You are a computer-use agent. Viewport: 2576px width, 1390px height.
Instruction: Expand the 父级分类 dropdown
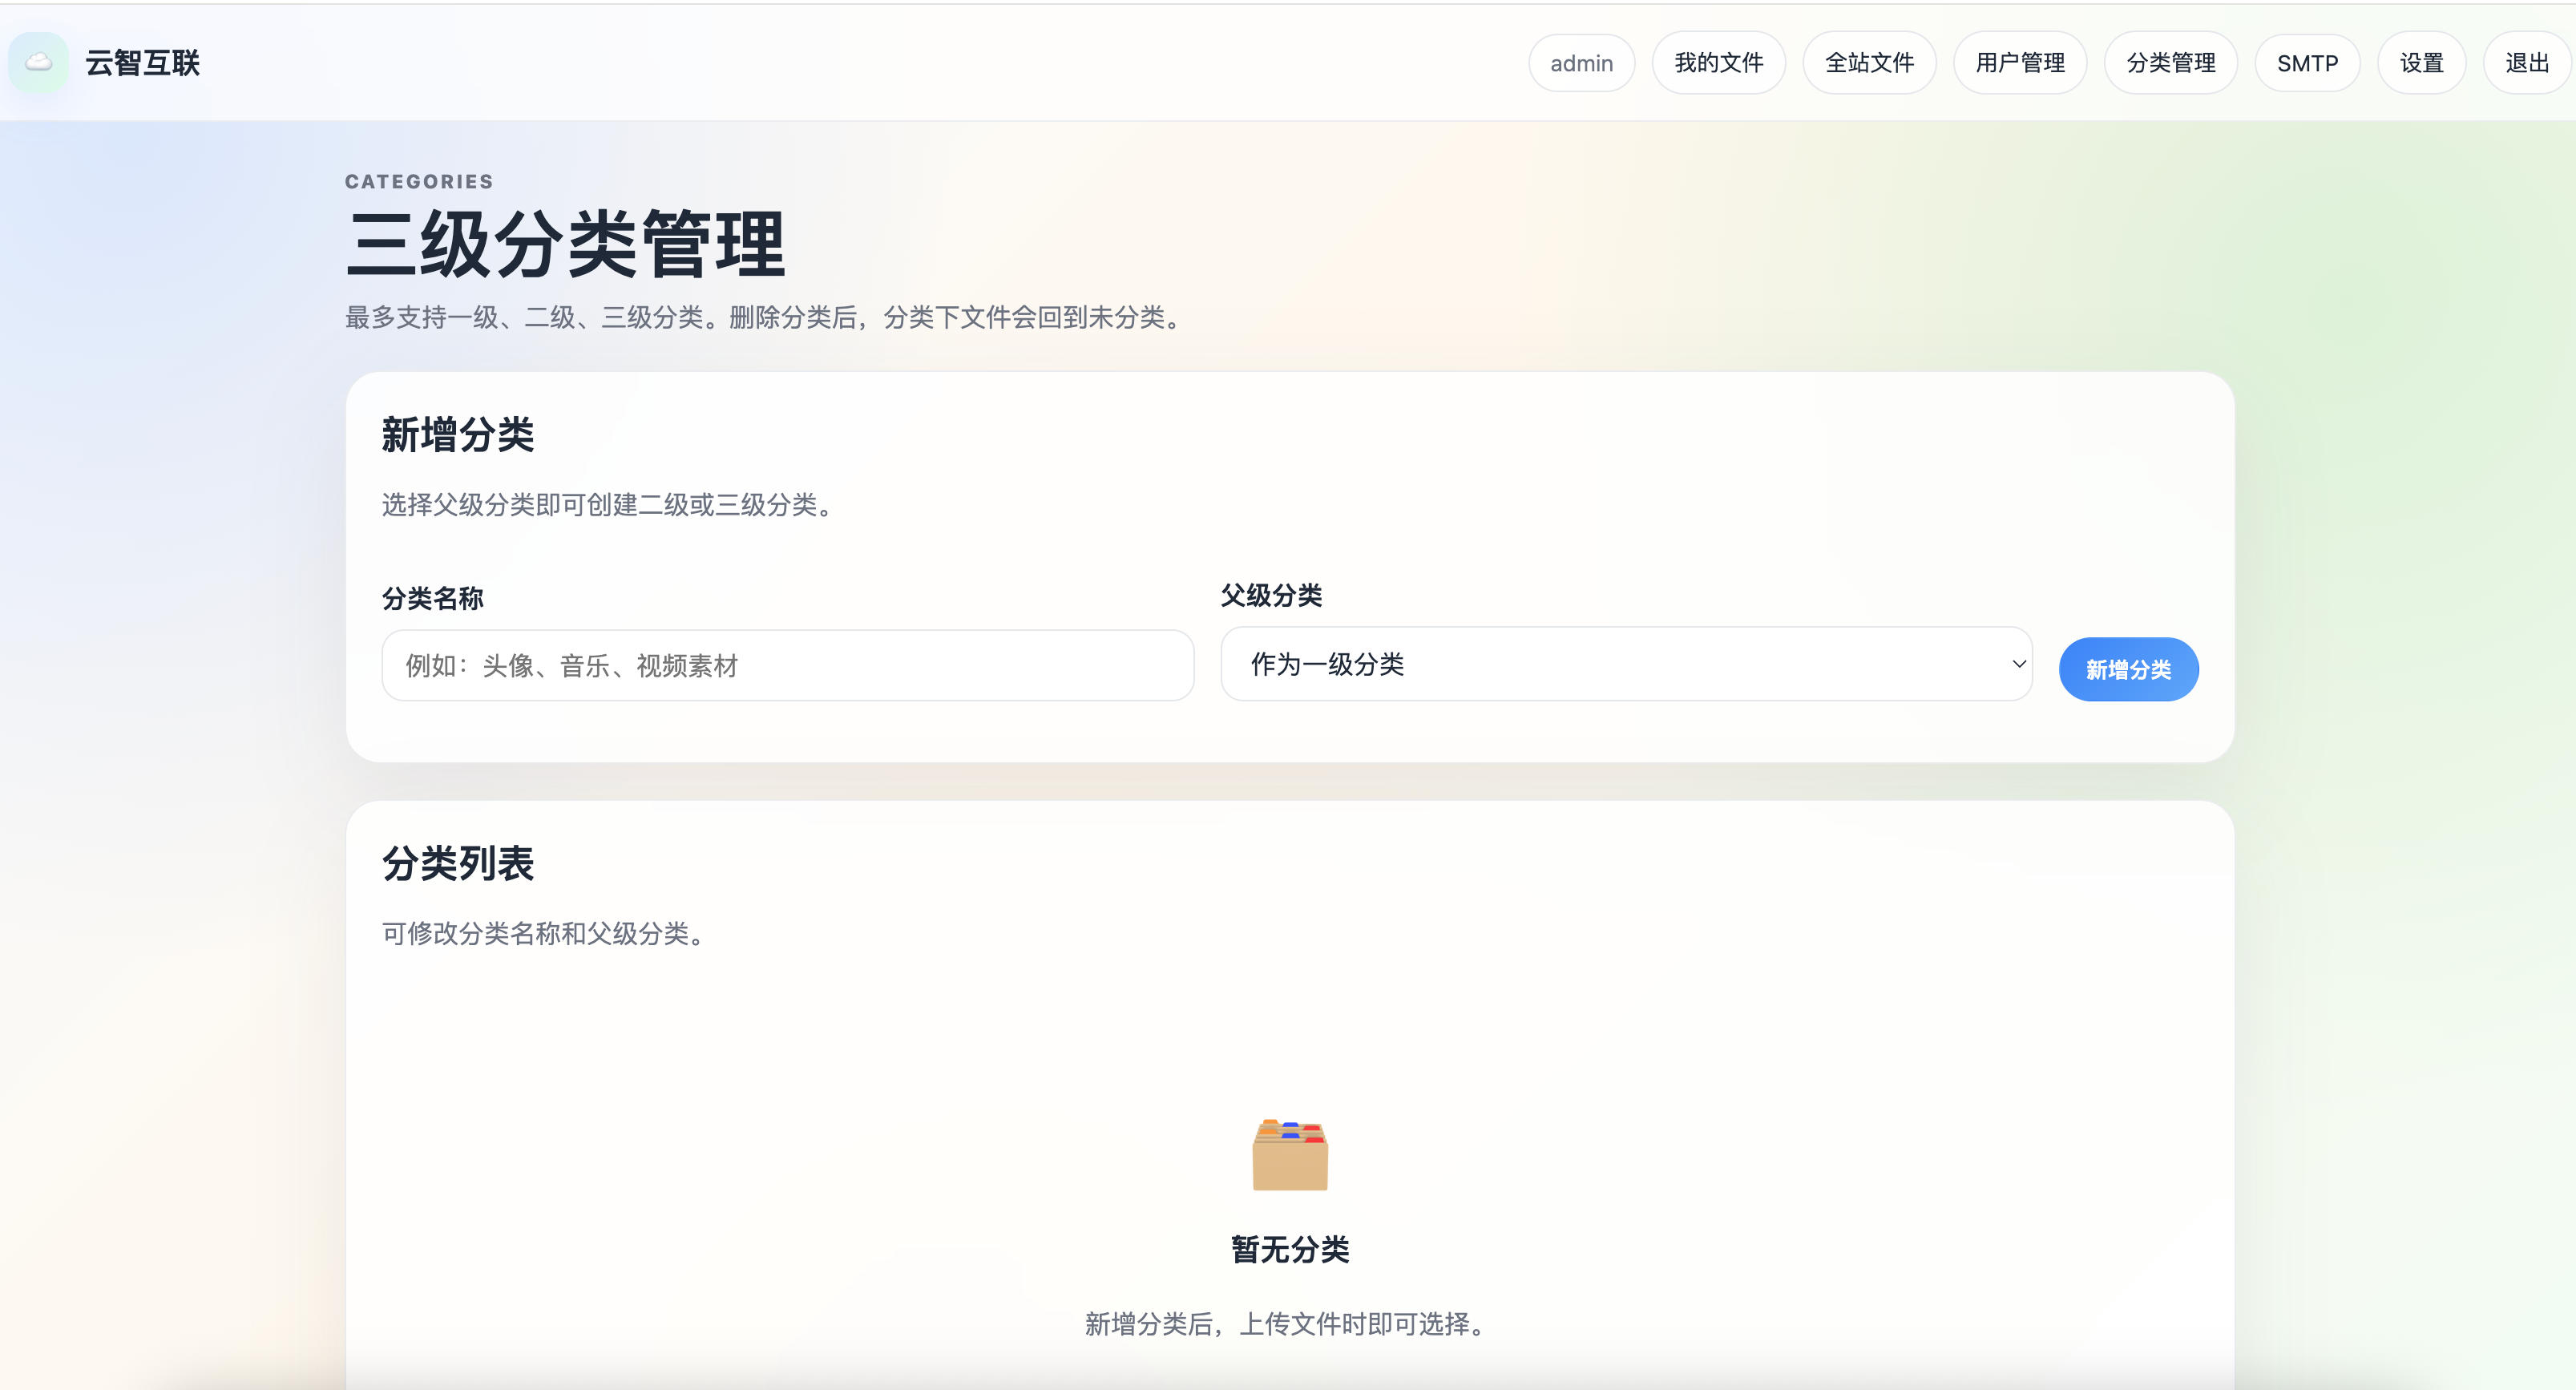(1626, 664)
